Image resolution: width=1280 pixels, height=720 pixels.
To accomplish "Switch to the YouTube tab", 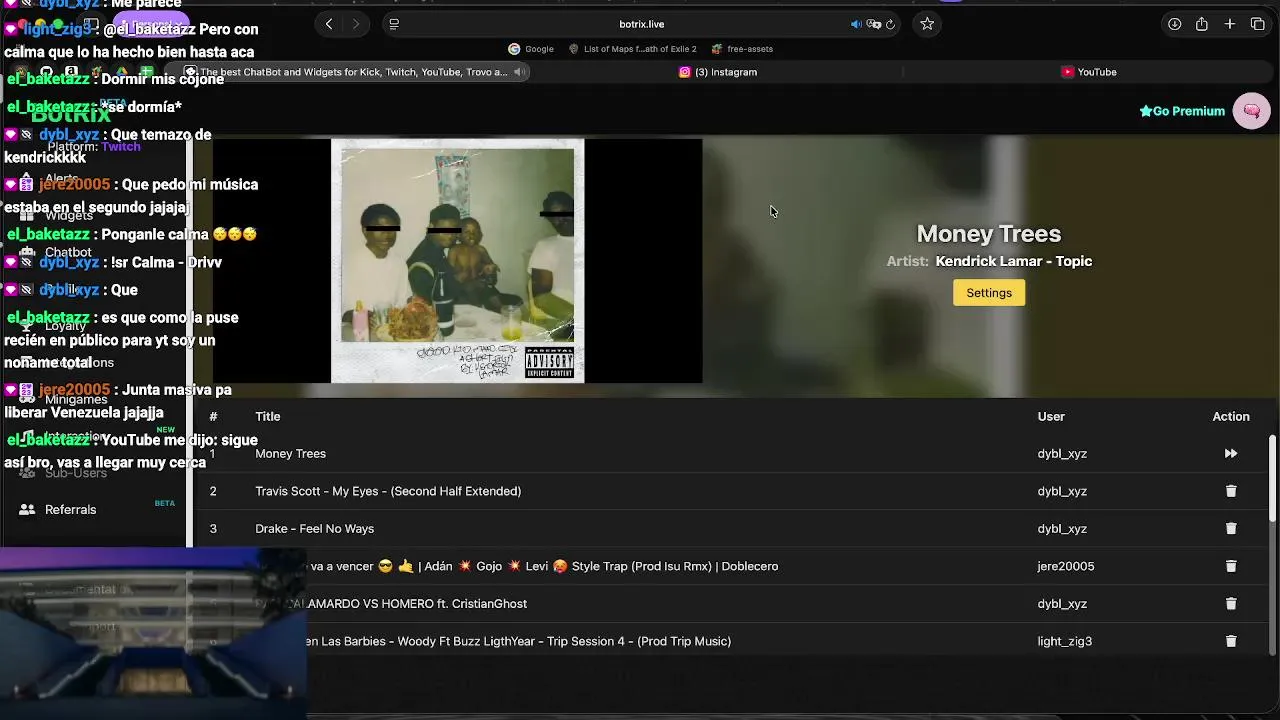I will pyautogui.click(x=1089, y=72).
